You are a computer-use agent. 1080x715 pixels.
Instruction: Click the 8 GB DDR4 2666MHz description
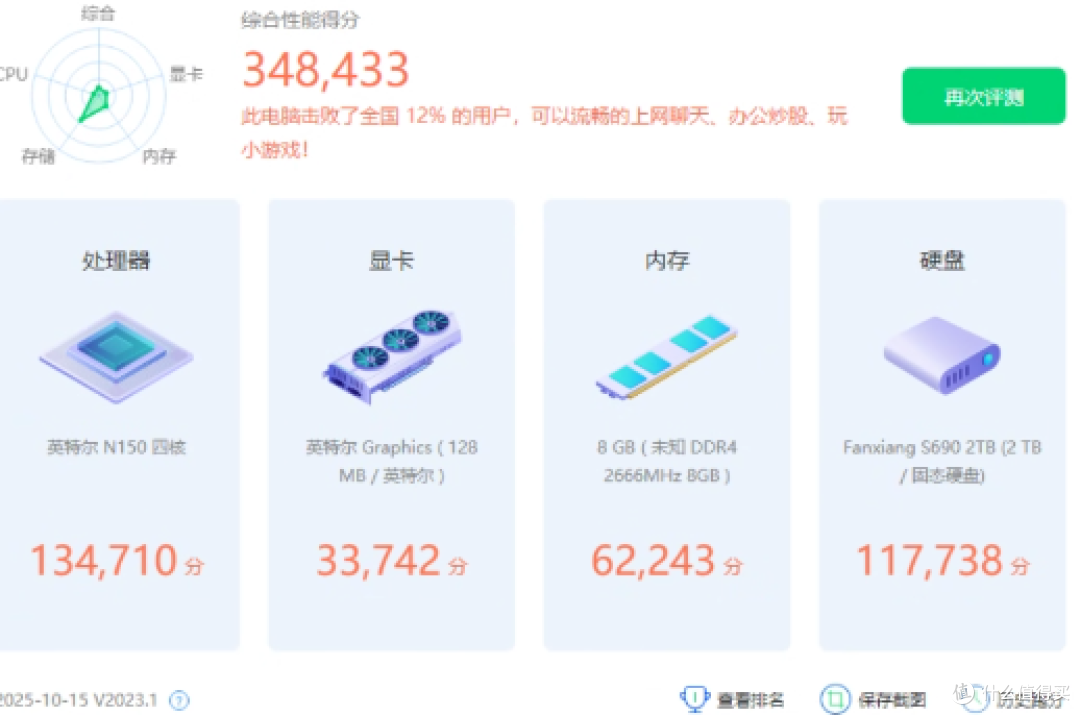pyautogui.click(x=667, y=461)
